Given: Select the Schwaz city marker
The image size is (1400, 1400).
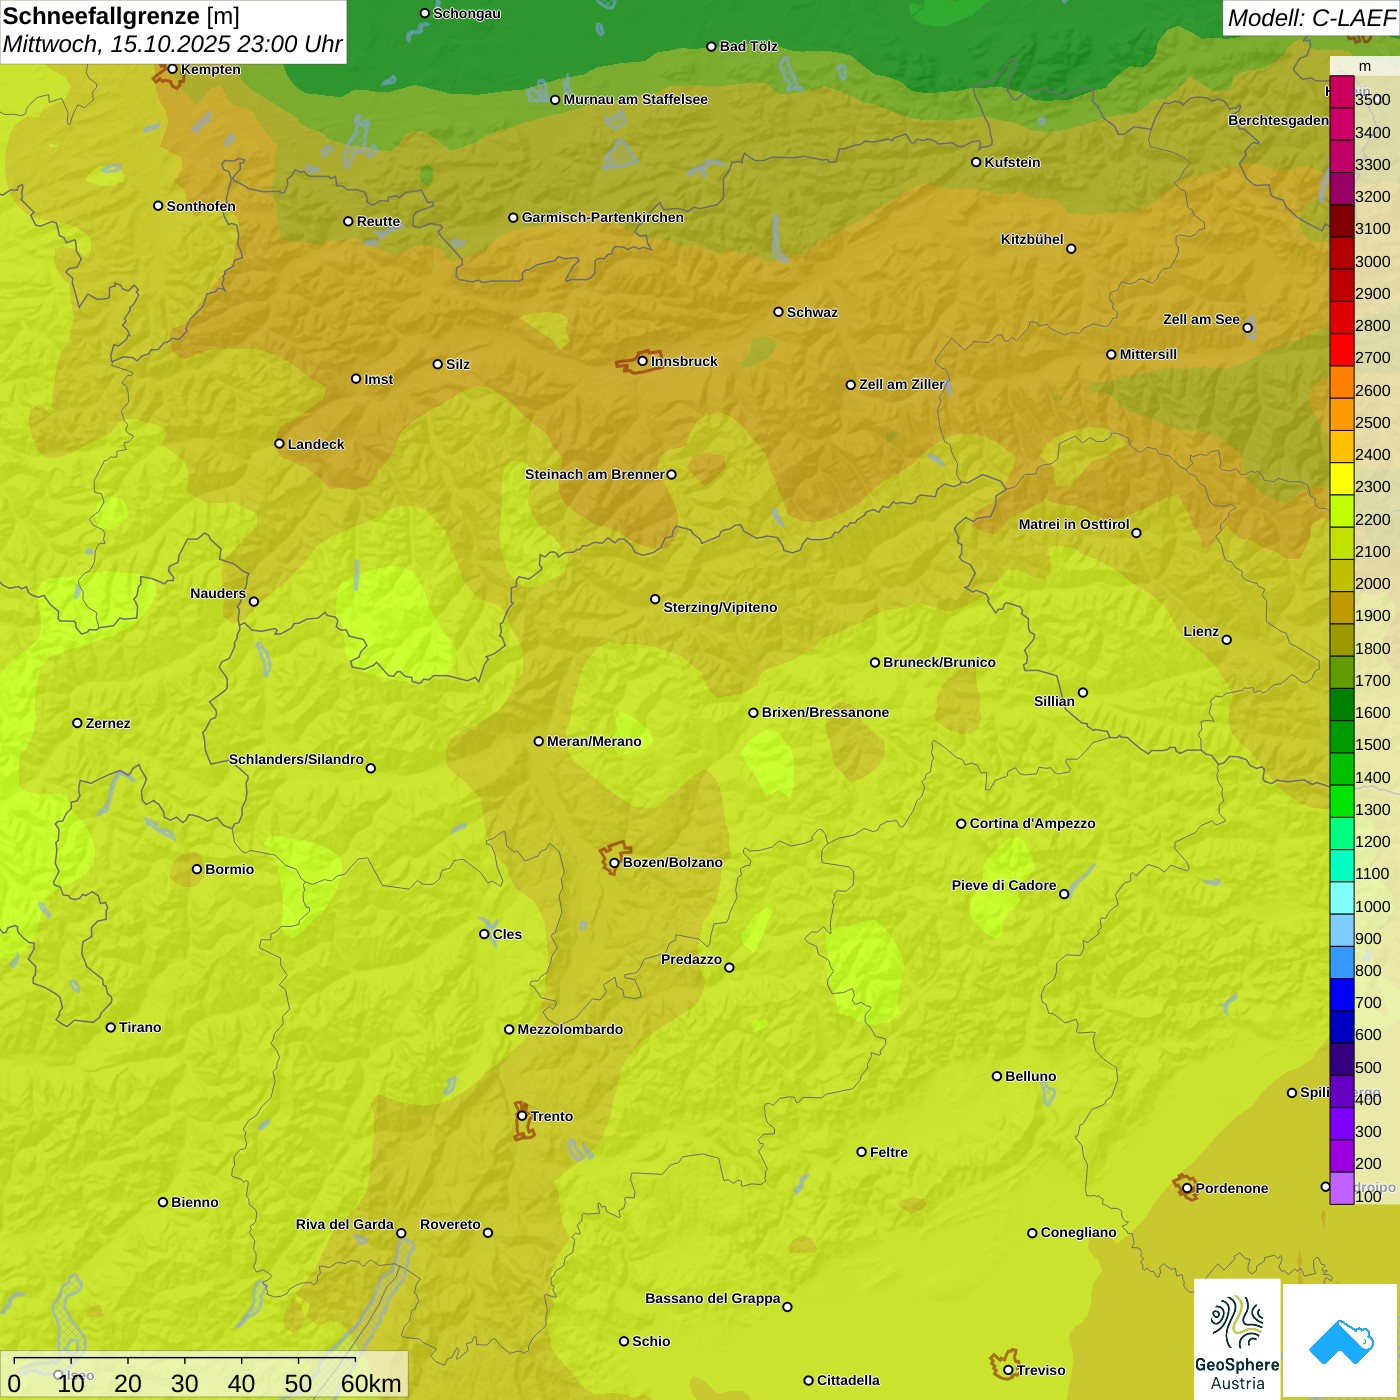Looking at the screenshot, I should click(778, 312).
